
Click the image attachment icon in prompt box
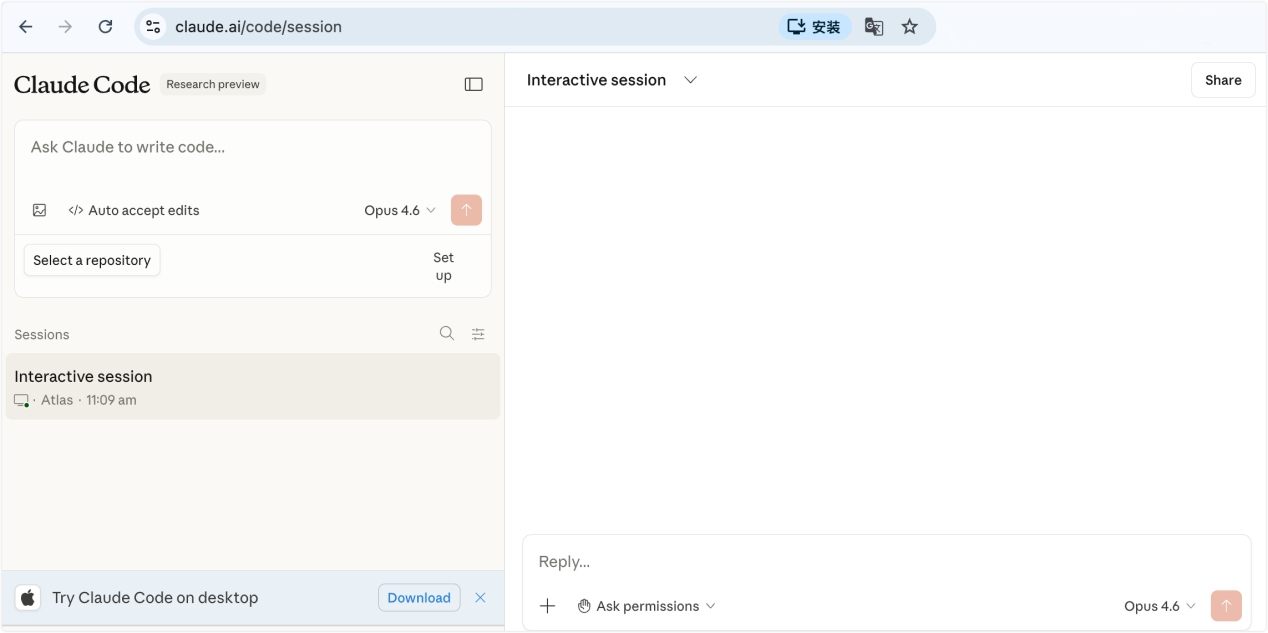pos(40,210)
